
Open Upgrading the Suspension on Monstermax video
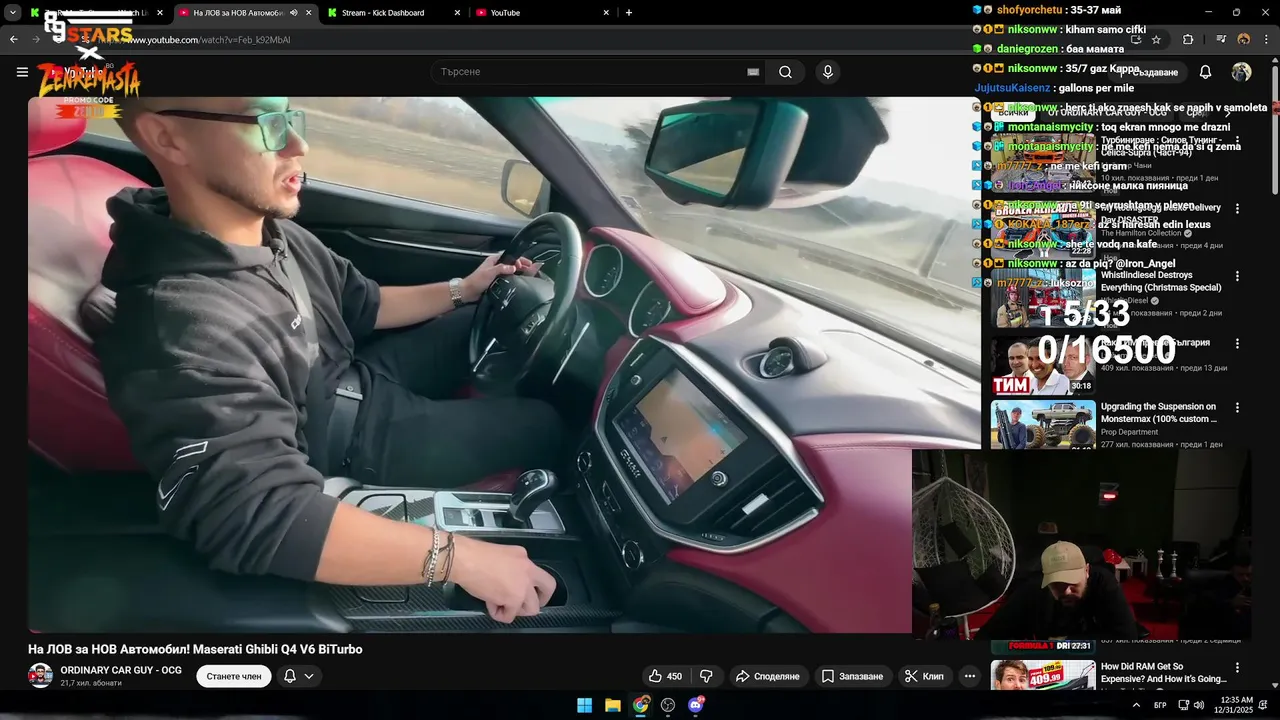pyautogui.click(x=1159, y=413)
